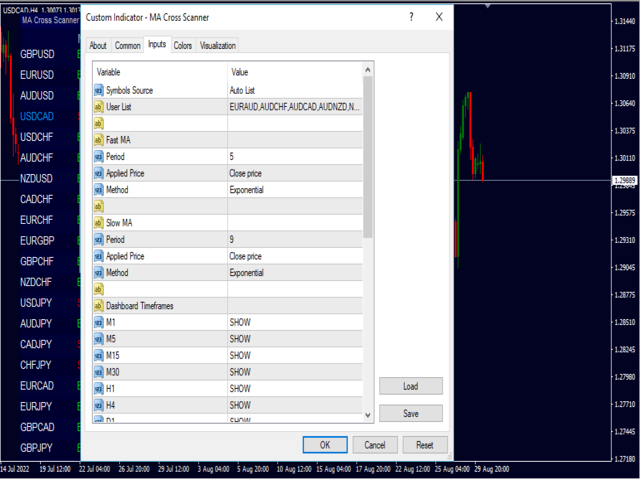Select the Inputs tab
Viewport: 640px width, 480px height.
157,44
